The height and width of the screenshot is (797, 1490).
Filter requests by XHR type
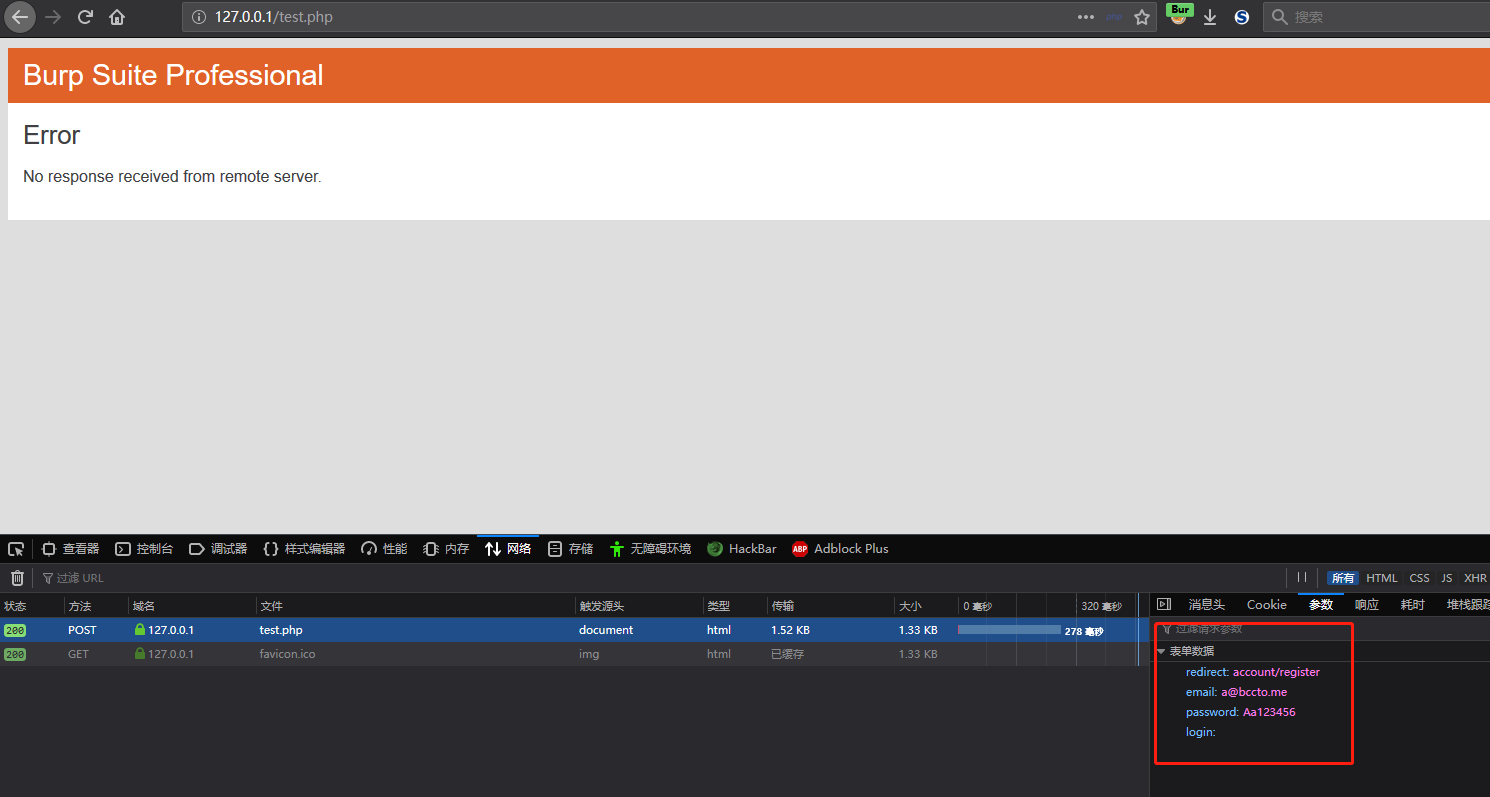click(x=1475, y=578)
